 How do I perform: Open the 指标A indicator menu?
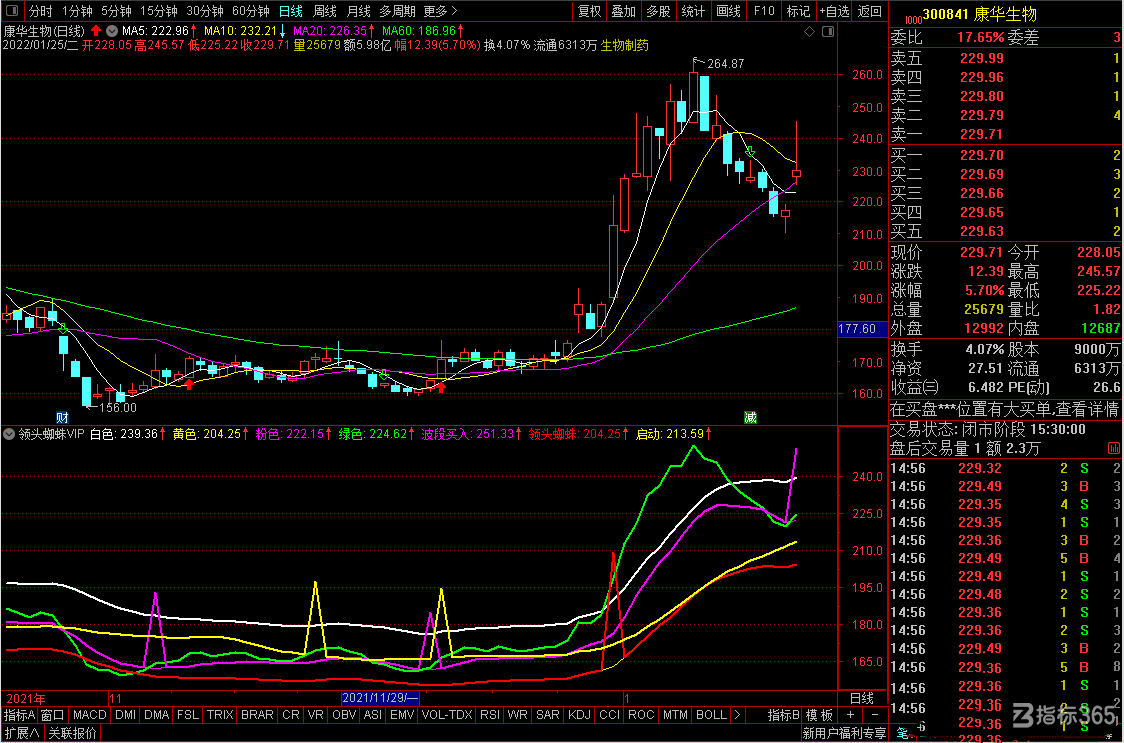[19, 715]
